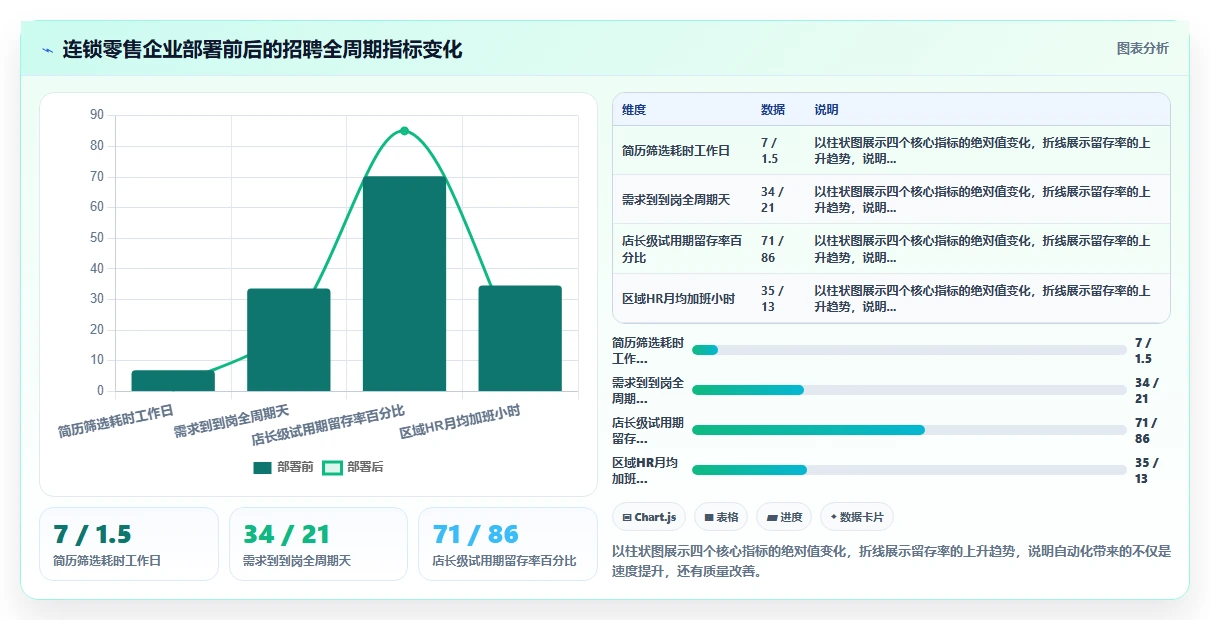Click the x-axis label 店长级试用期留存率百分比
The width and height of the screenshot is (1210, 620).
328,425
